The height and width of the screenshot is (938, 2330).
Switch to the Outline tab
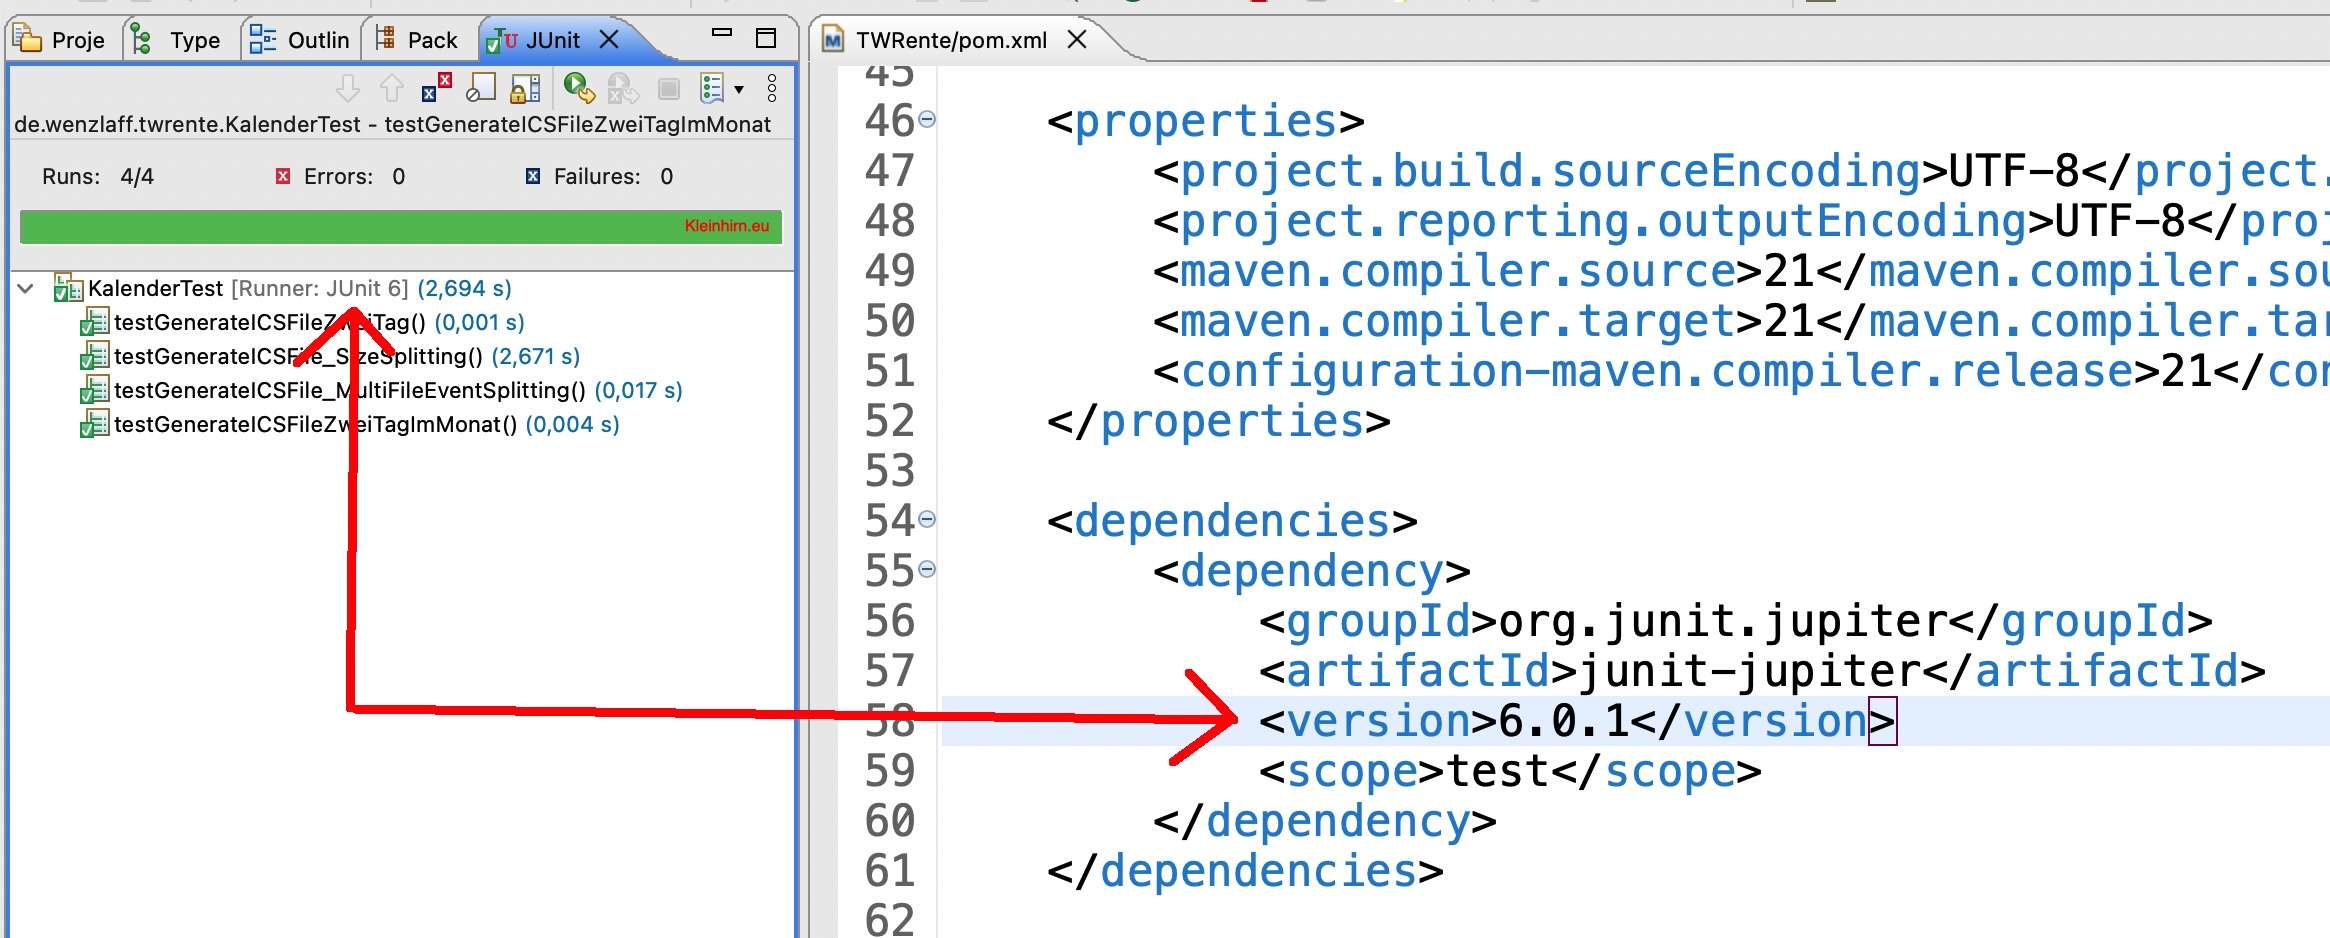pos(300,40)
